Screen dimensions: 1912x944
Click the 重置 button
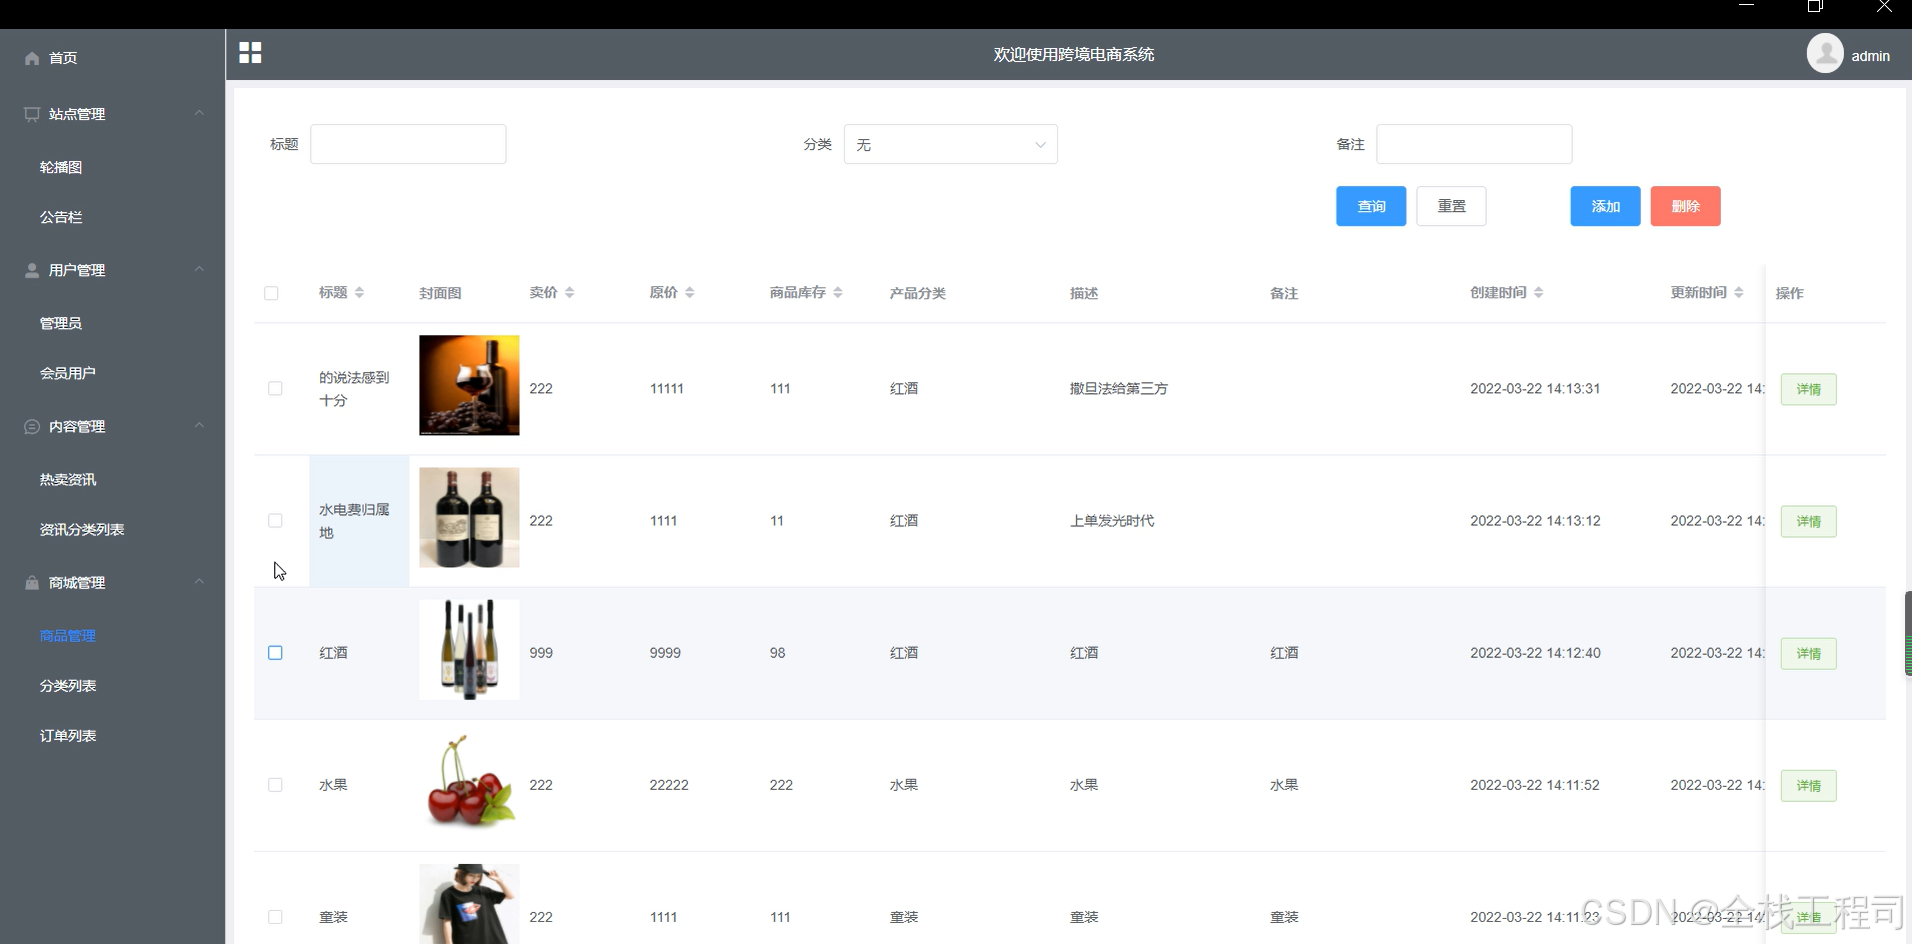(1451, 206)
